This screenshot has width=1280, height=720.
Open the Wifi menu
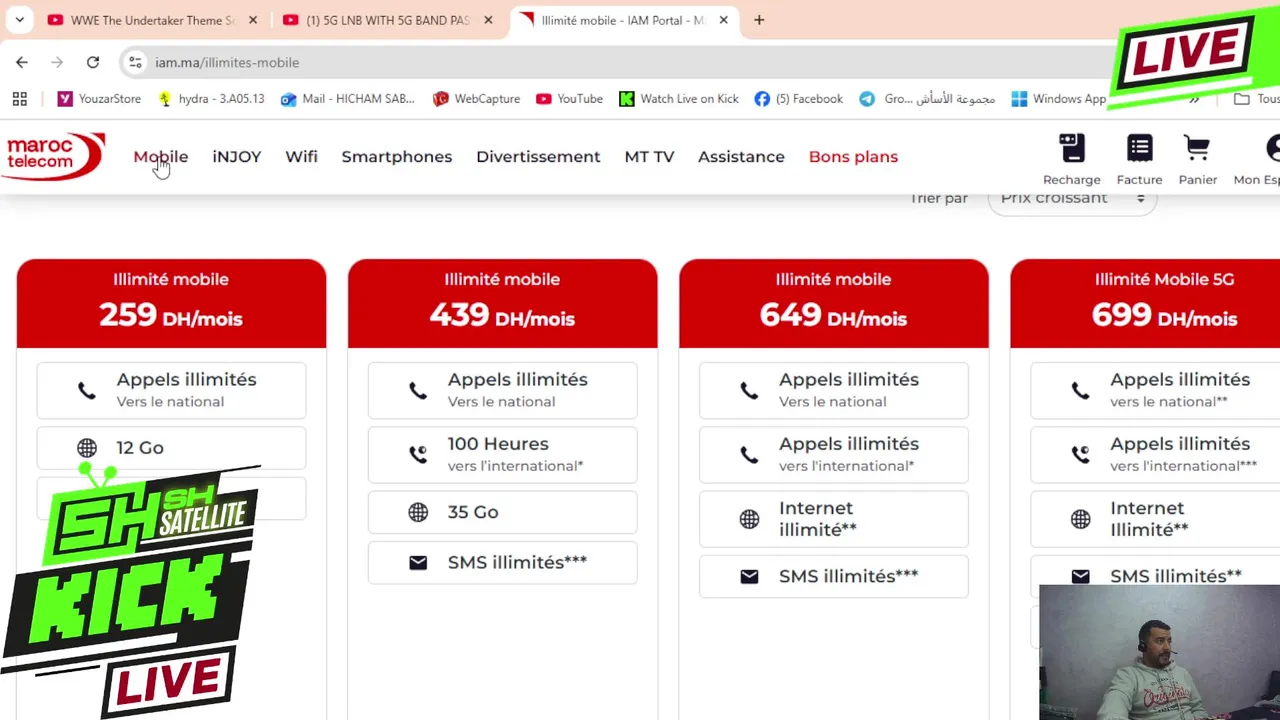(x=301, y=157)
